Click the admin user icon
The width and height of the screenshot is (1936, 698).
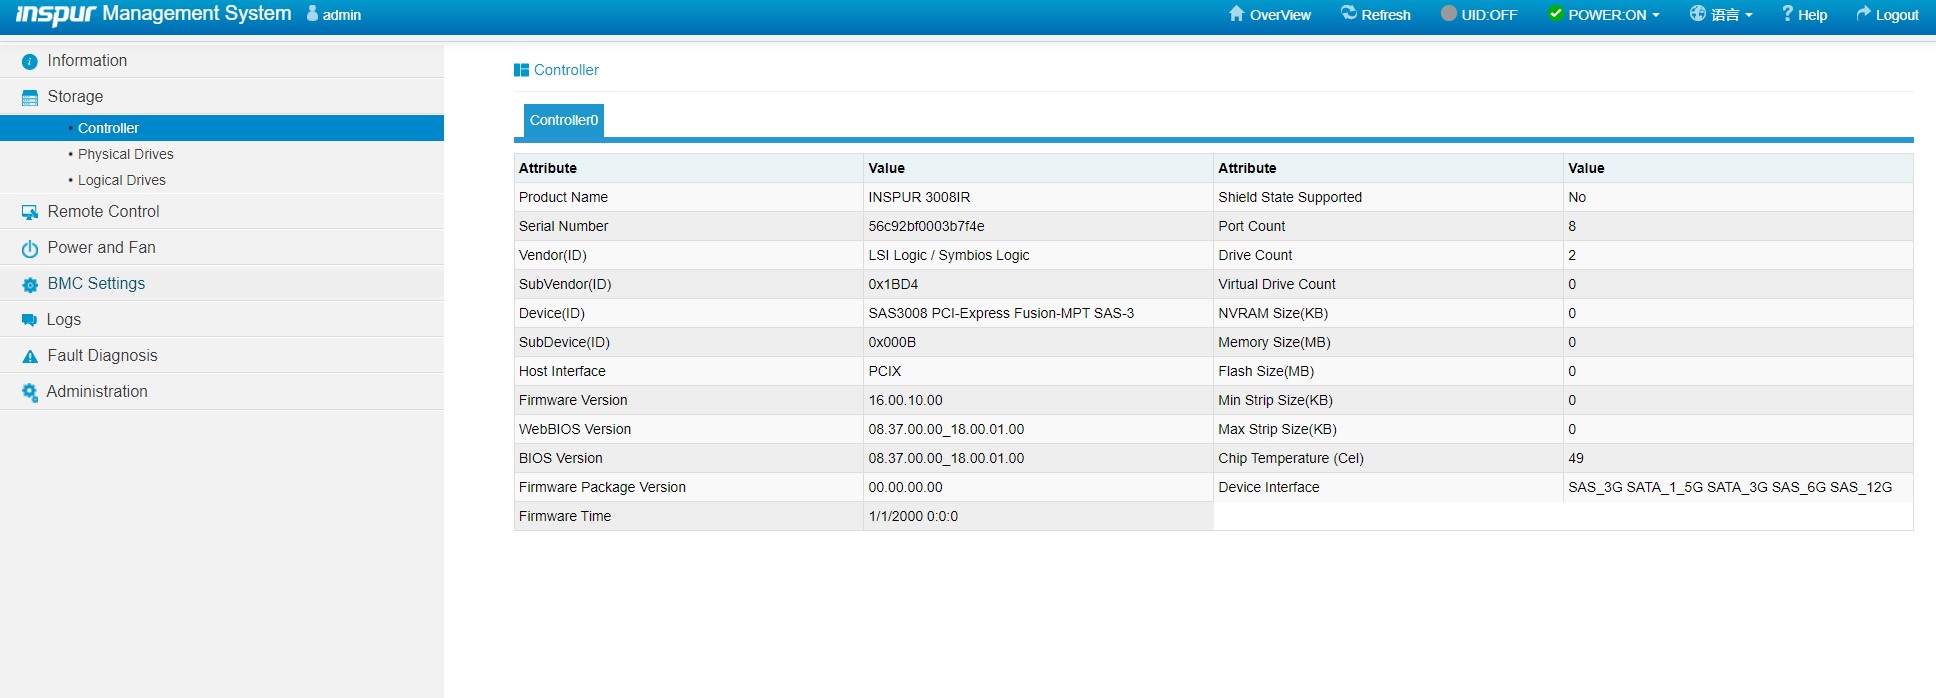coord(312,14)
